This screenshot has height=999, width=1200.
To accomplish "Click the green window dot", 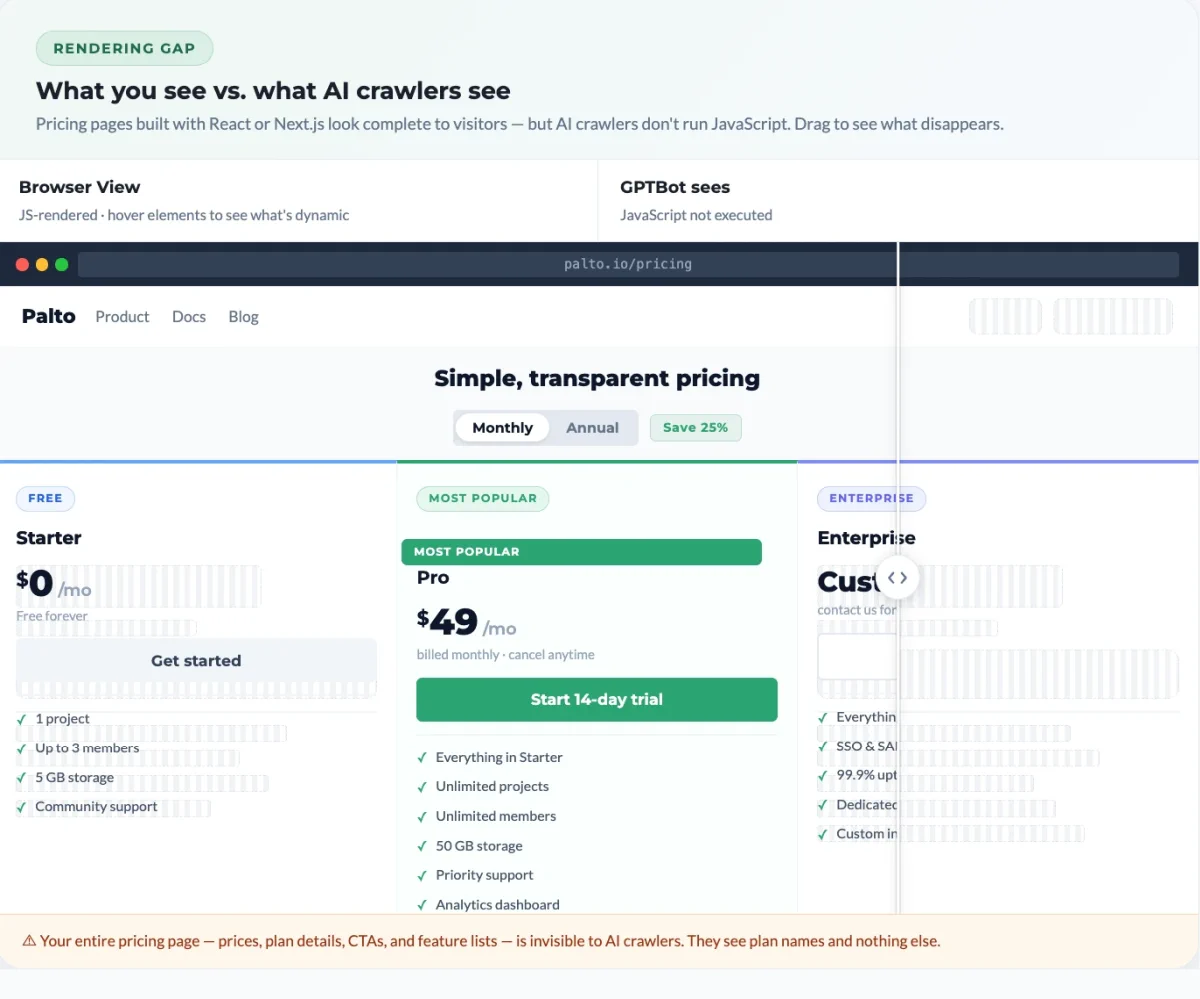I will point(62,264).
